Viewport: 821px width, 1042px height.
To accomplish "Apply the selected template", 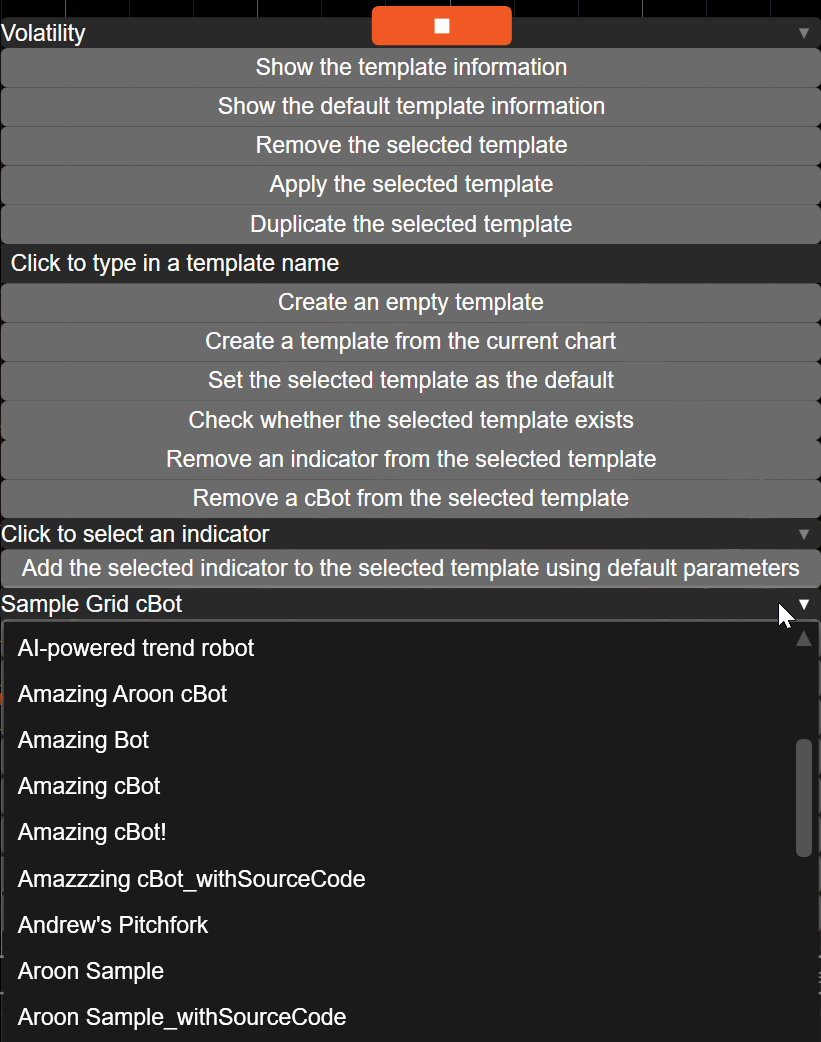I will pyautogui.click(x=411, y=184).
